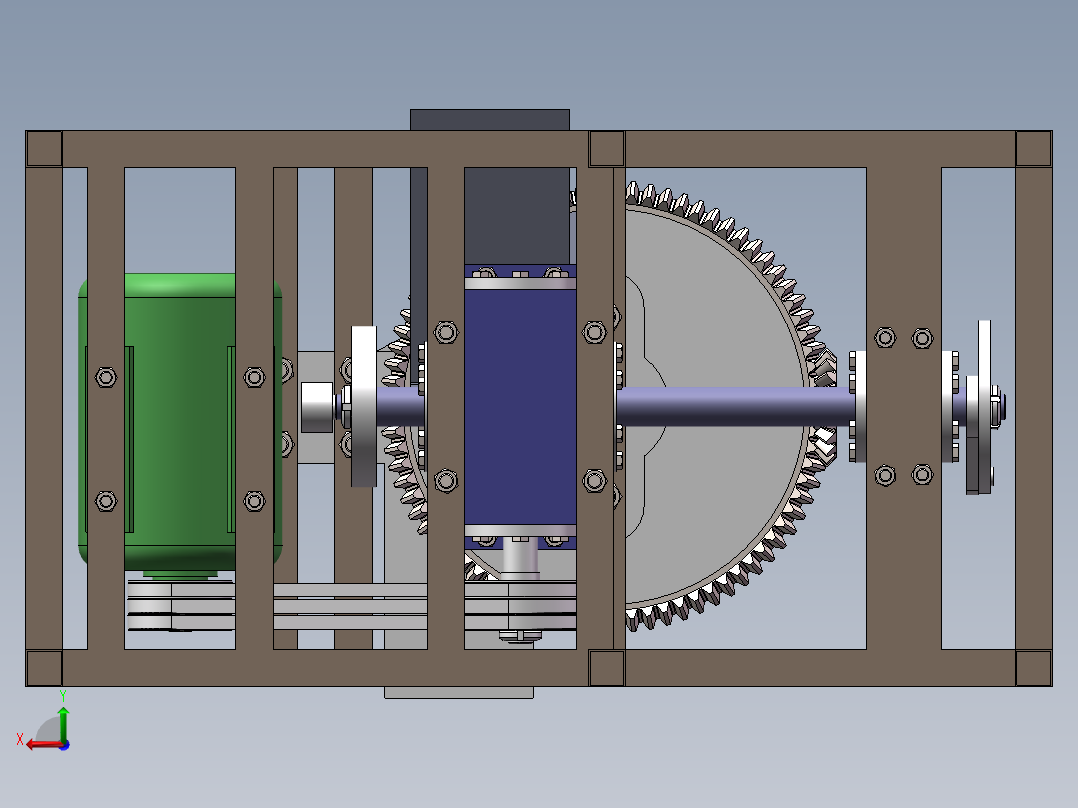Click the "Y" label on the triad

(63, 696)
